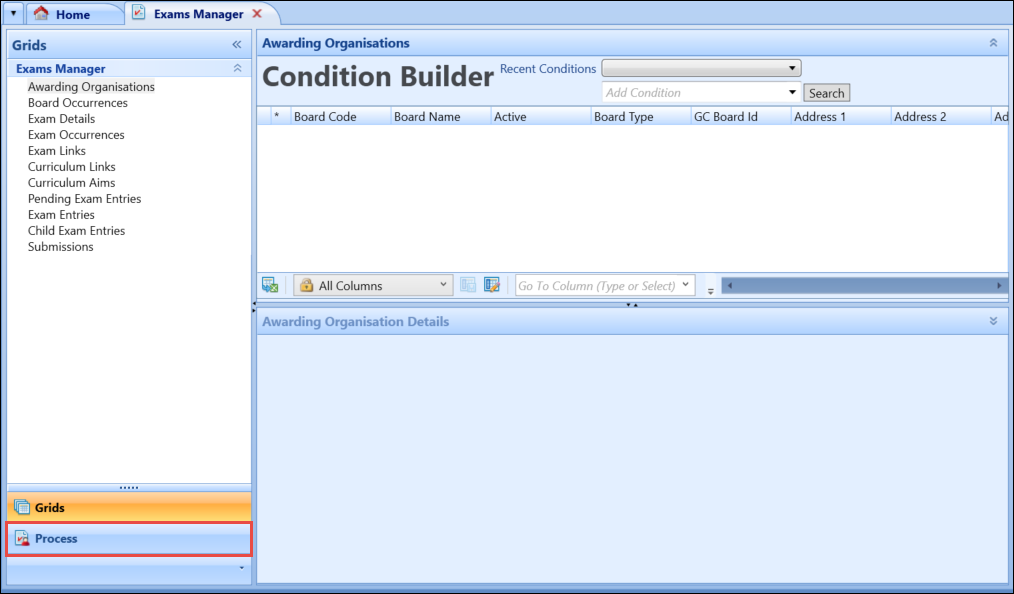Click the Grids panel icon in bottom sidebar

click(20, 507)
